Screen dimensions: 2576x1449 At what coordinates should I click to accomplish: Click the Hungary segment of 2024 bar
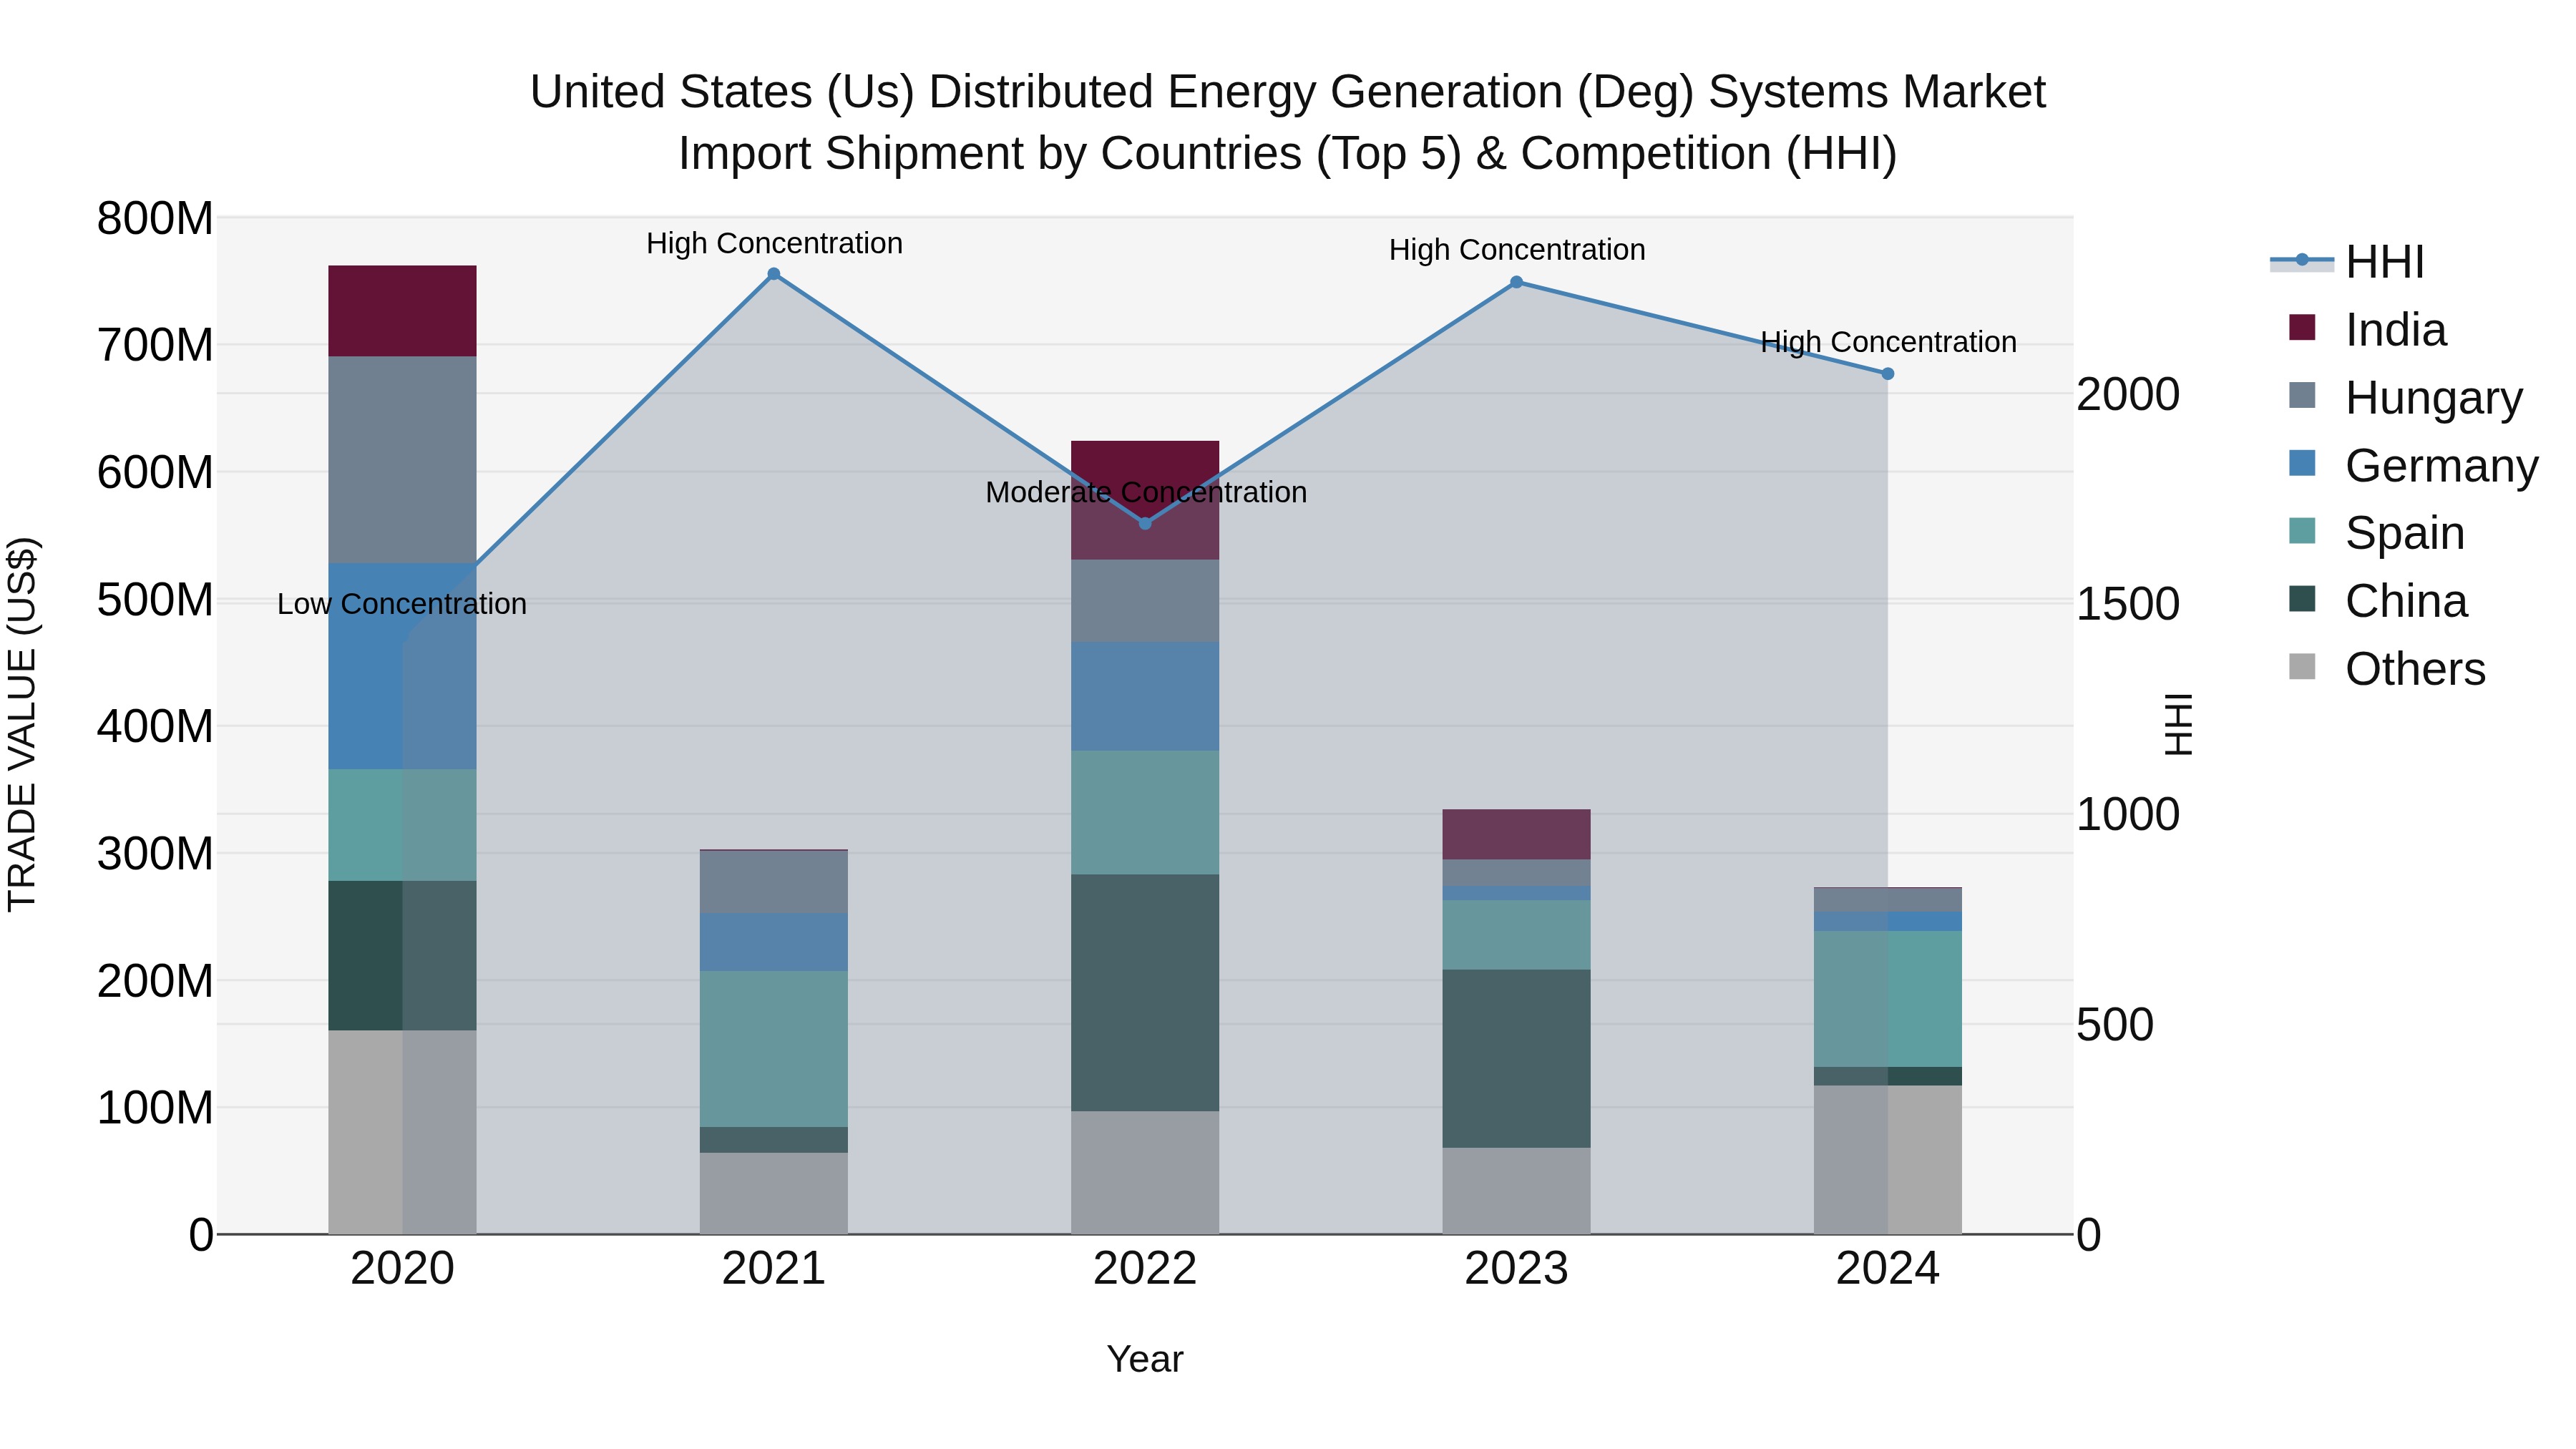tap(1888, 900)
